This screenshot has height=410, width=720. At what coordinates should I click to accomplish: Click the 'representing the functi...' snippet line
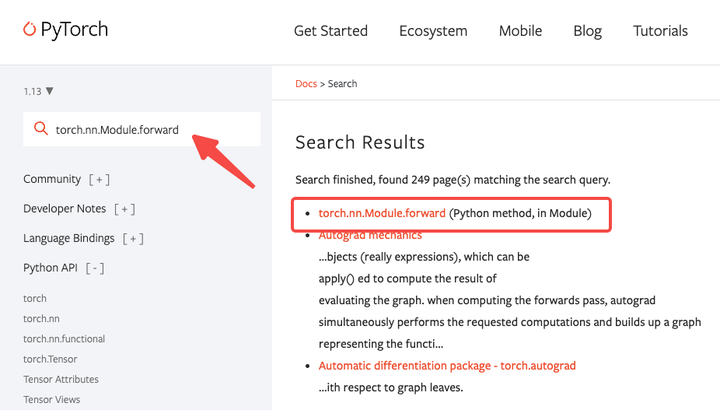tap(381, 344)
